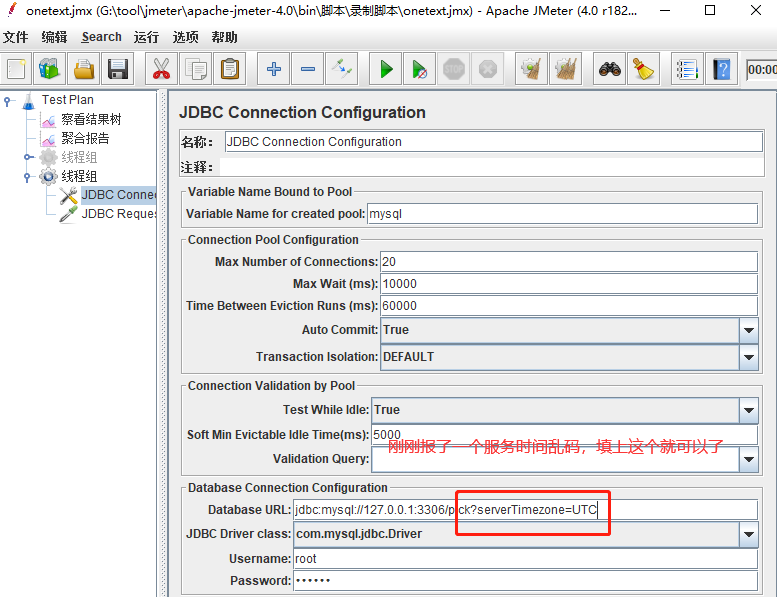Click the Database URL field
The width and height of the screenshot is (777, 597).
click(x=525, y=510)
